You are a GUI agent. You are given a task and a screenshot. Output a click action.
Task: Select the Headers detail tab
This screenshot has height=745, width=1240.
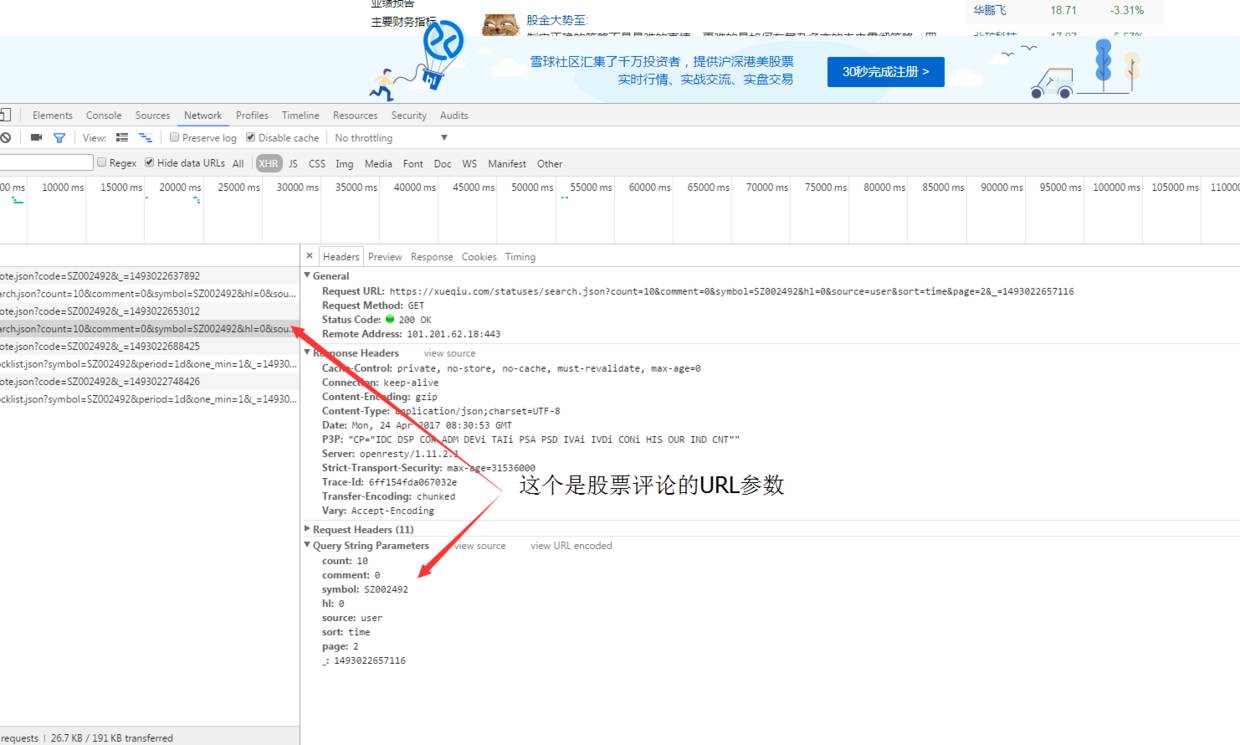(341, 257)
